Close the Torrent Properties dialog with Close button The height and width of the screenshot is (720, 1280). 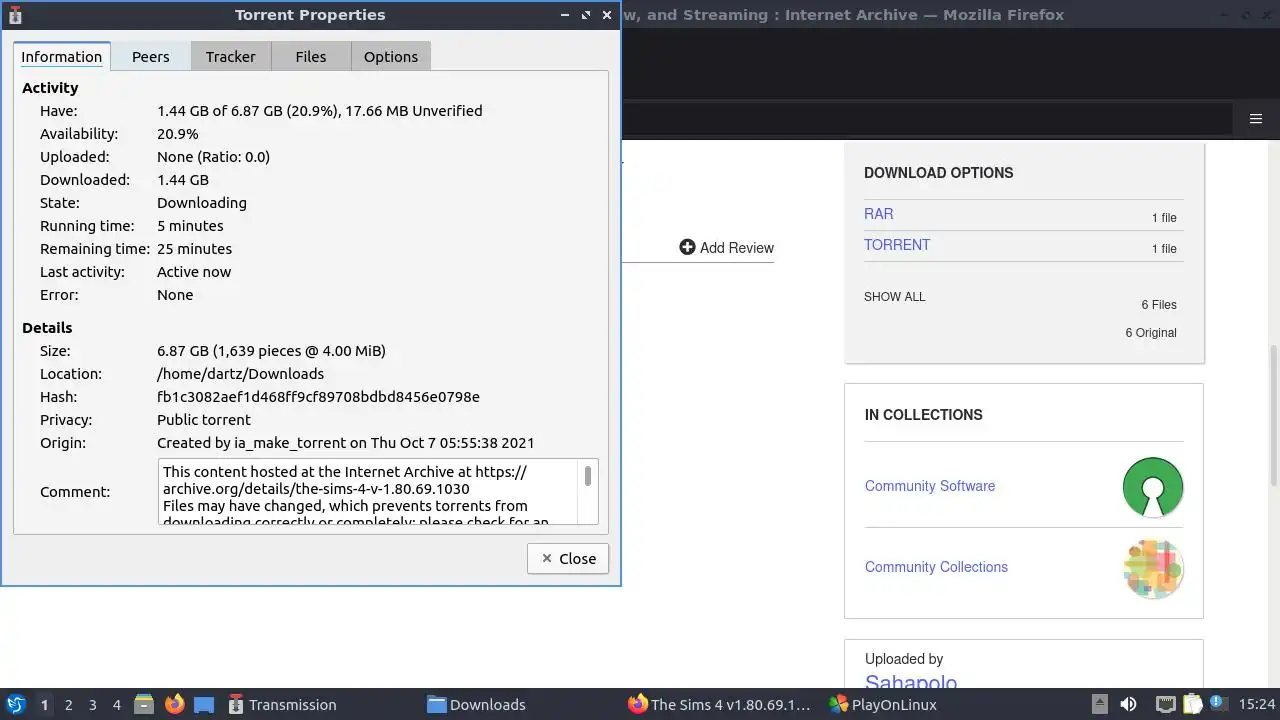pyautogui.click(x=568, y=558)
